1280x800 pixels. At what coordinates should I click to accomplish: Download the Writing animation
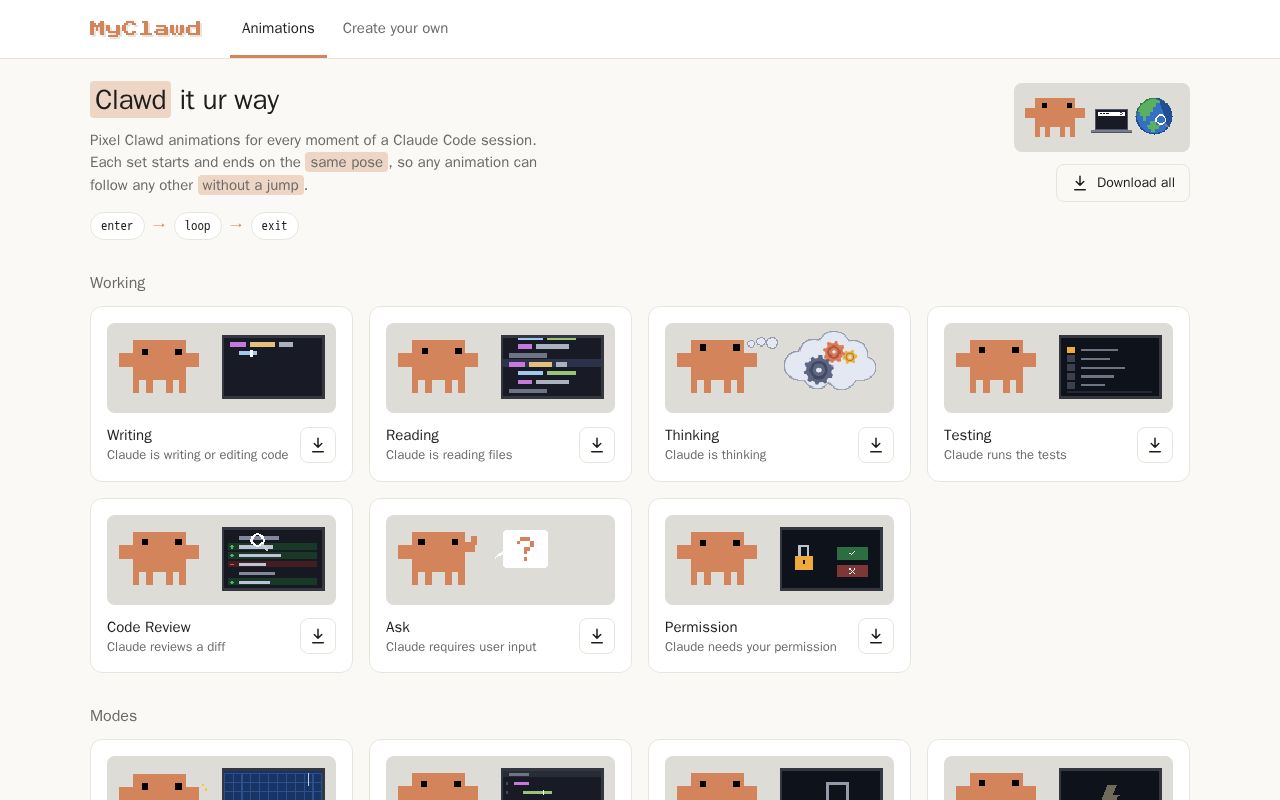click(318, 445)
